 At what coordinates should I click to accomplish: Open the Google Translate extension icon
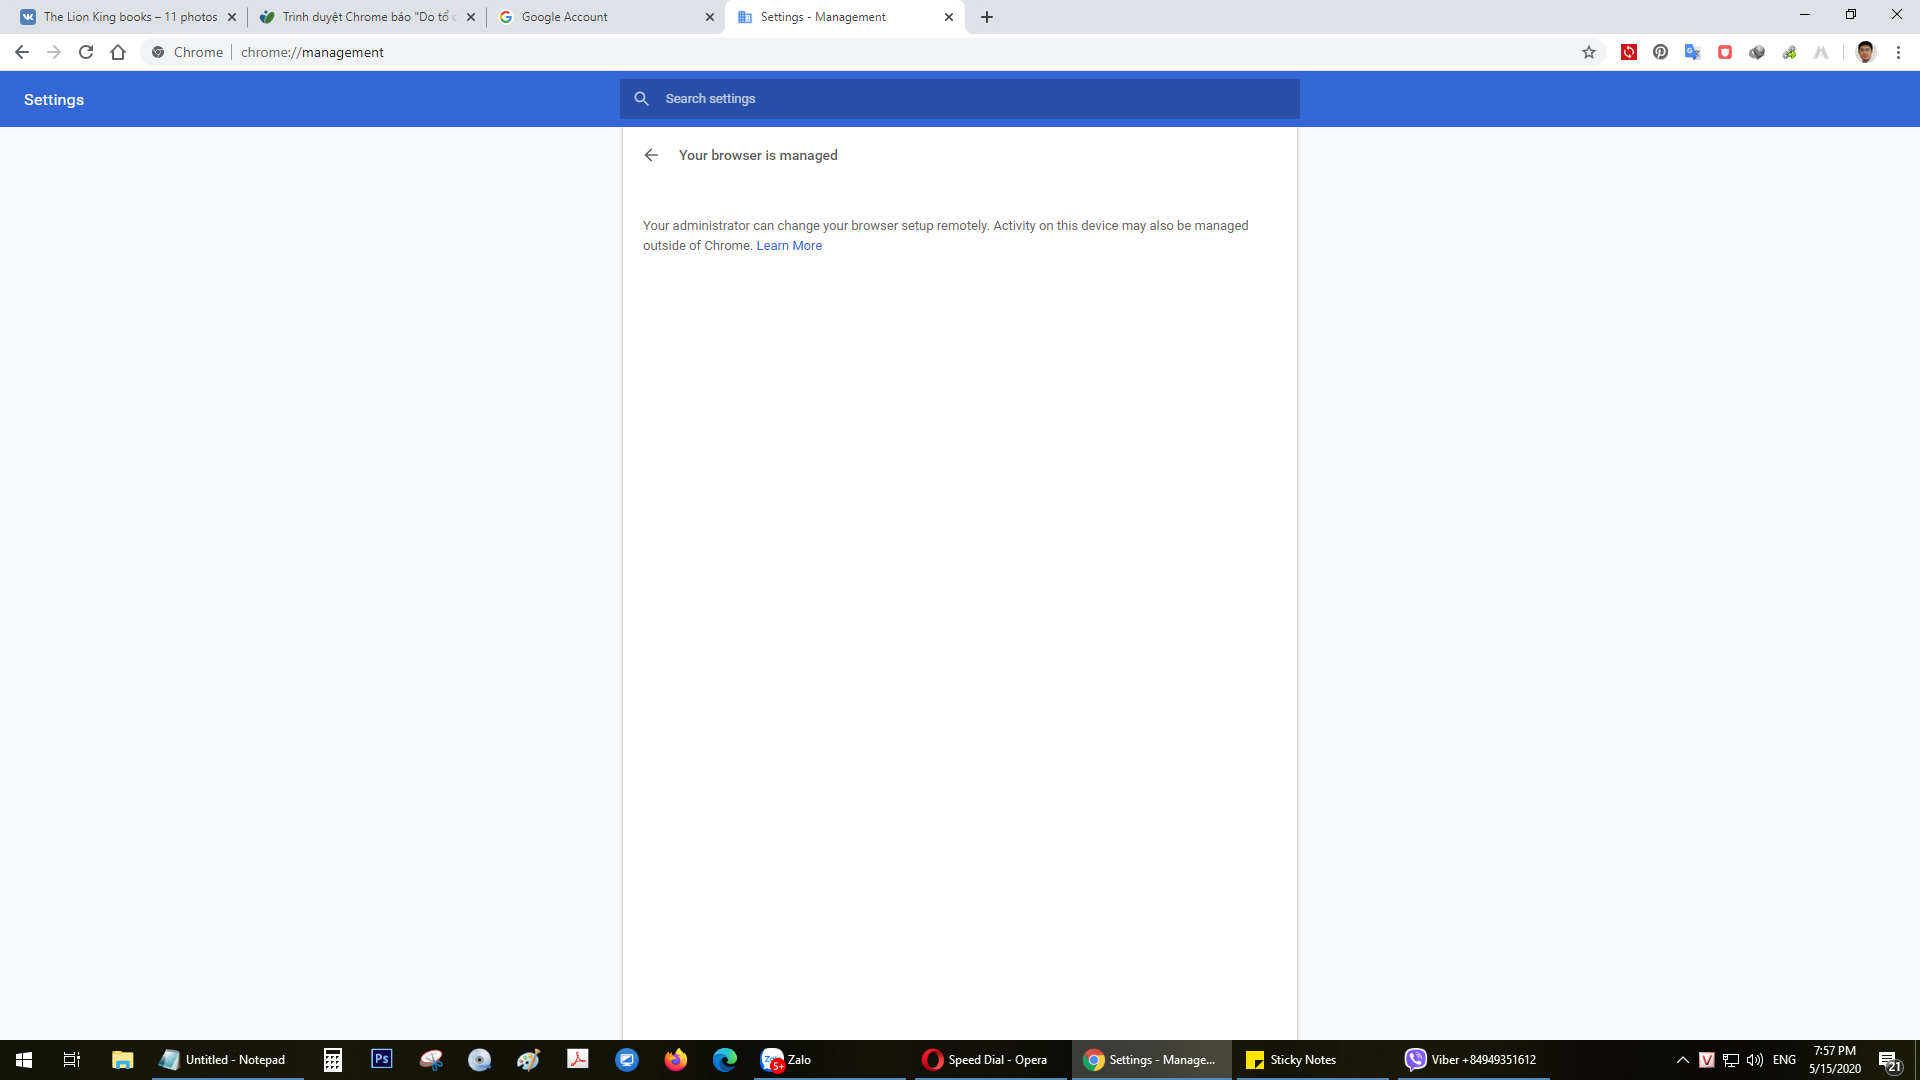(x=1692, y=52)
